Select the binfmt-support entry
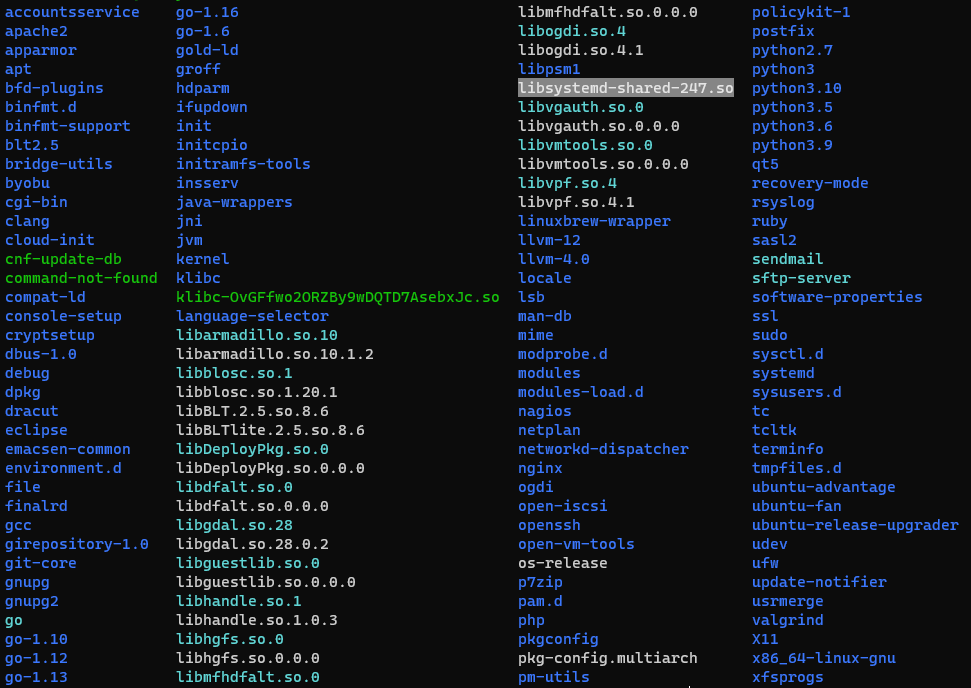 click(x=68, y=126)
